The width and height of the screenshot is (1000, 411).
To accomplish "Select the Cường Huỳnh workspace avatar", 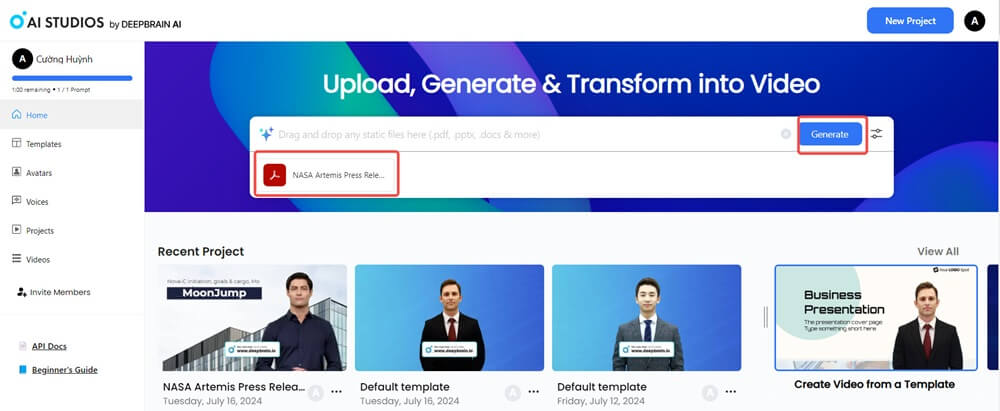I will pos(22,59).
